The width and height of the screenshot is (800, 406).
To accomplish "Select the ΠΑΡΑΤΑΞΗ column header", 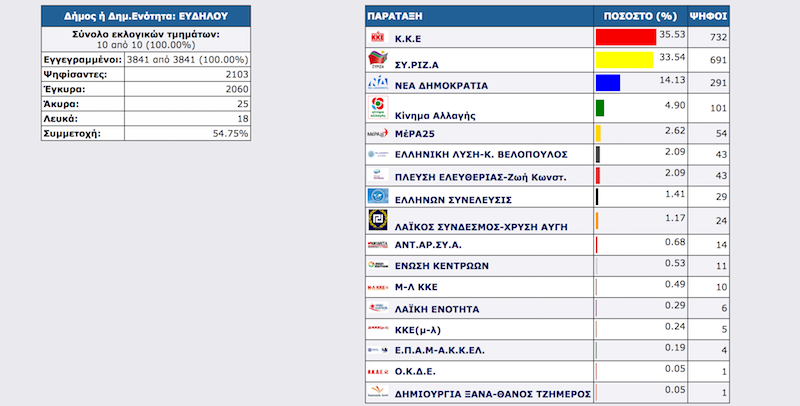I will click(x=392, y=17).
